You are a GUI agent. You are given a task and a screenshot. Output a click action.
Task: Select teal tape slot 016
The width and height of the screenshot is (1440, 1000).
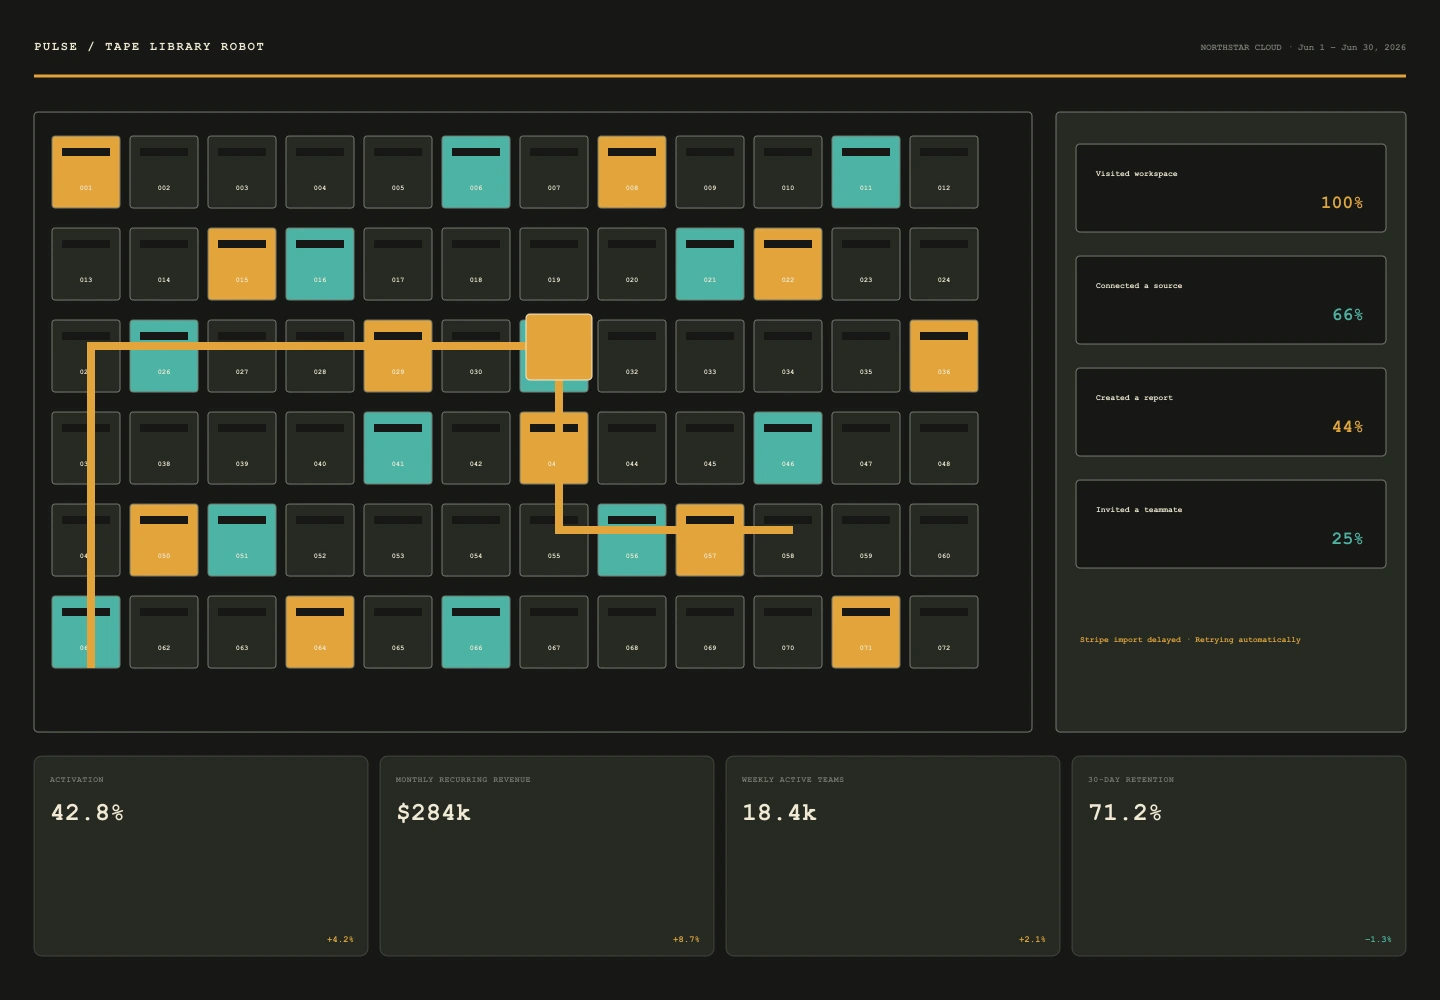320,264
